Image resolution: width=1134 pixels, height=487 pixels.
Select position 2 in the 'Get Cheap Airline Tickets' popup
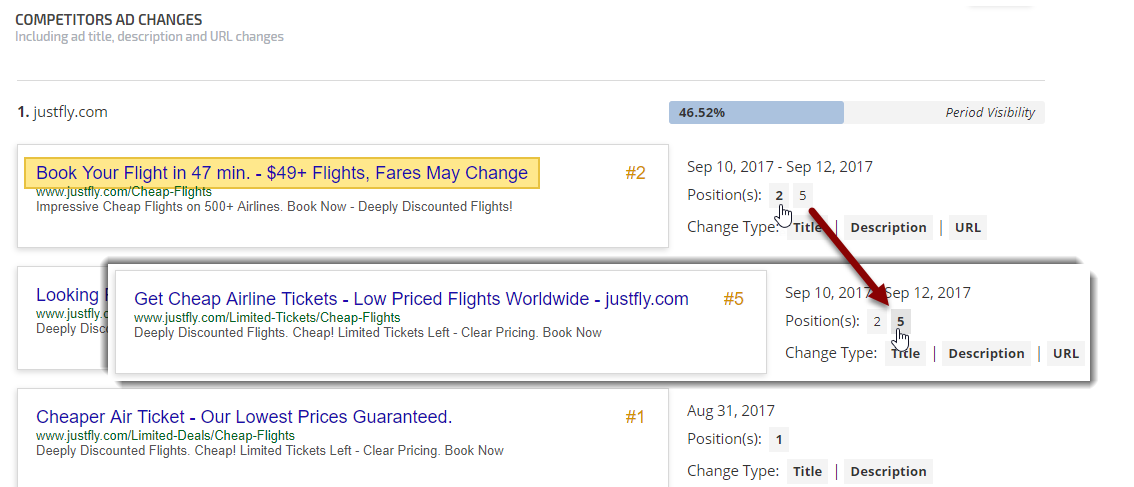click(877, 321)
